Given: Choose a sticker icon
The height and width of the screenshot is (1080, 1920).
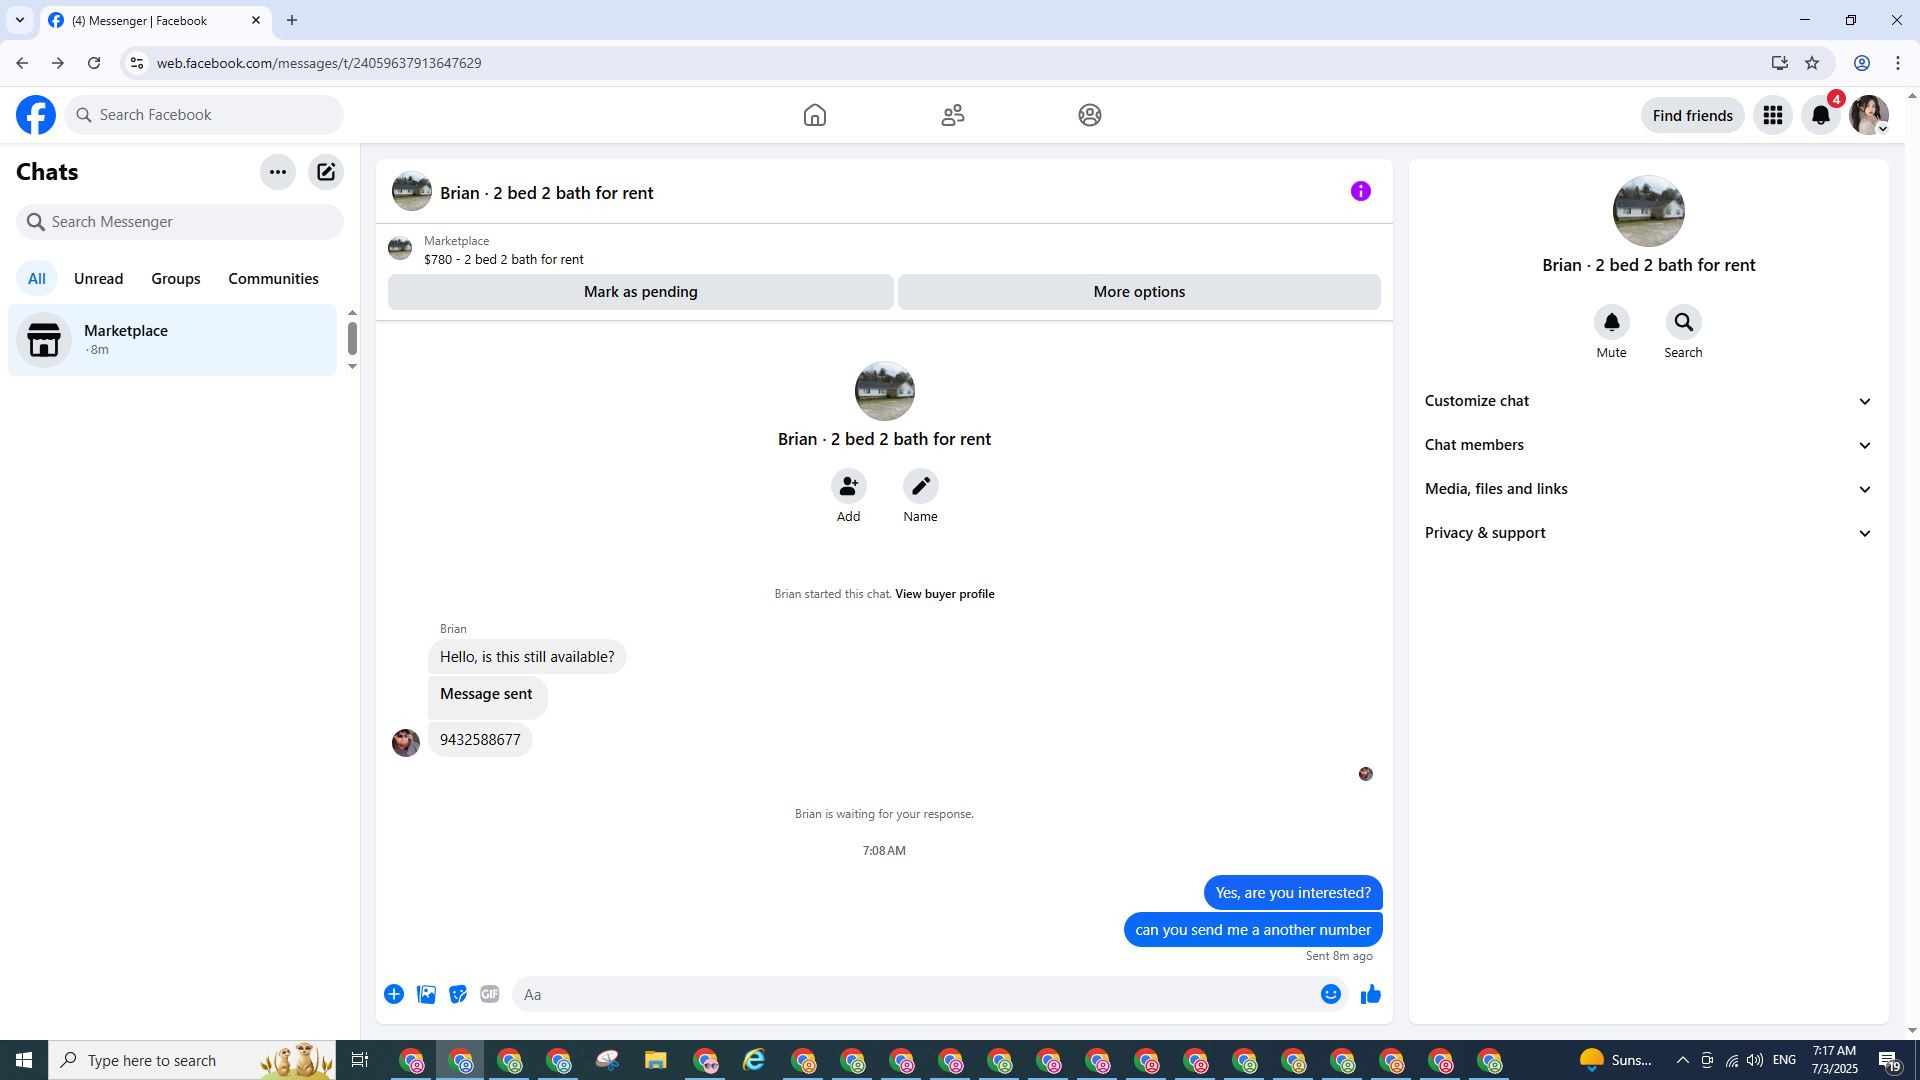Looking at the screenshot, I should 458,994.
